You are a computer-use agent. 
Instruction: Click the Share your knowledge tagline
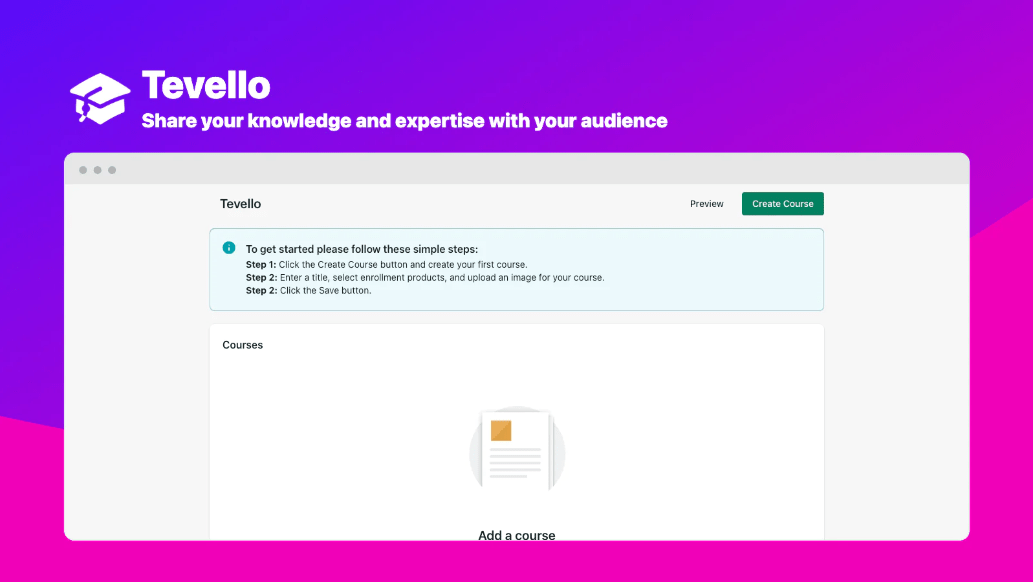click(404, 120)
